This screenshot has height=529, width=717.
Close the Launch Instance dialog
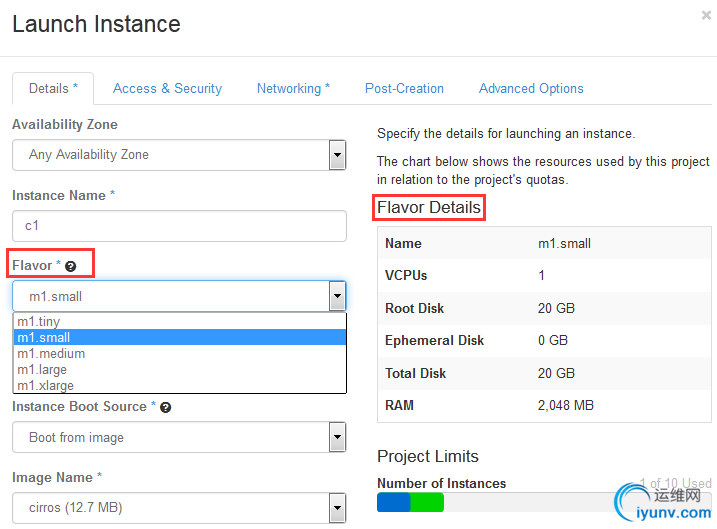tap(707, 14)
